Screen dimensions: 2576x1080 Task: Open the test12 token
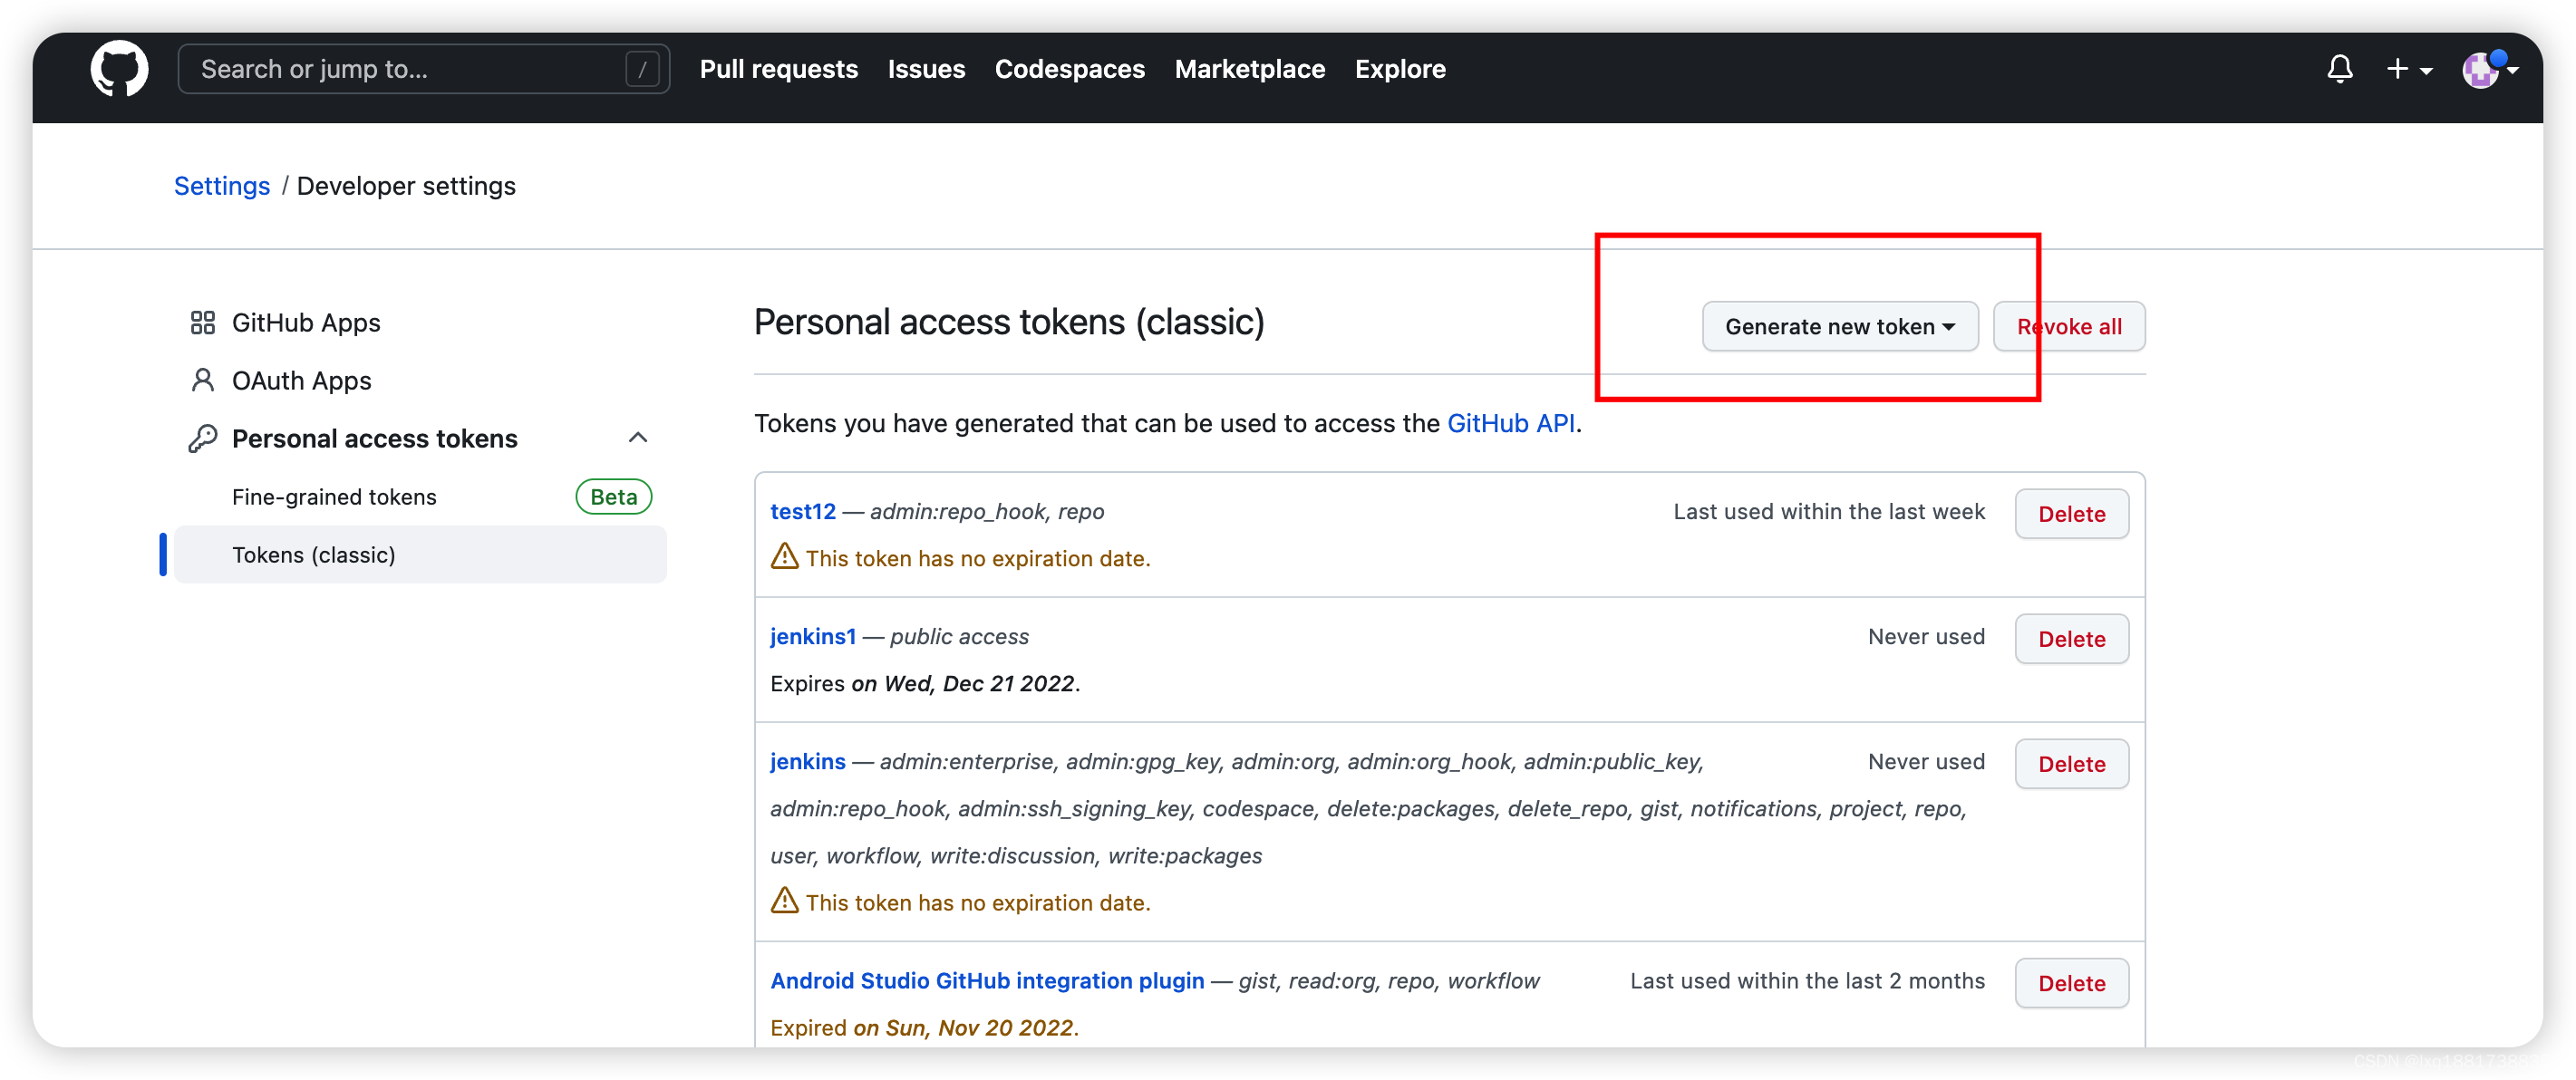tap(802, 511)
